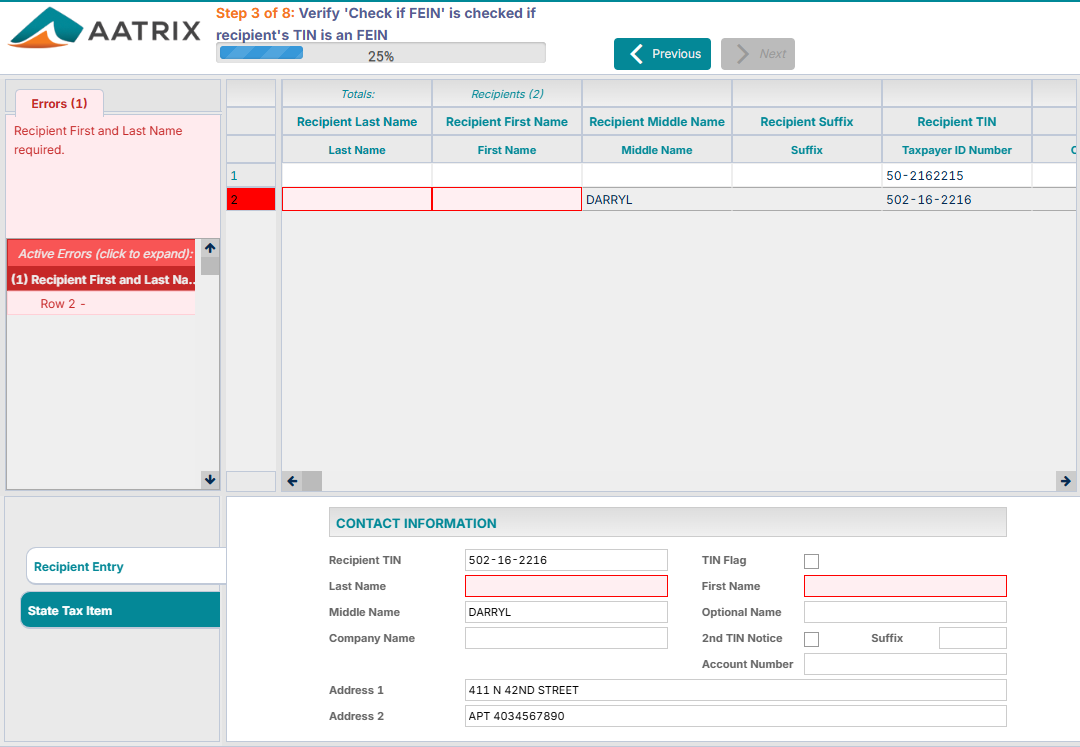This screenshot has height=747, width=1080.
Task: Click the row 2 Suffix cell
Action: (807, 200)
